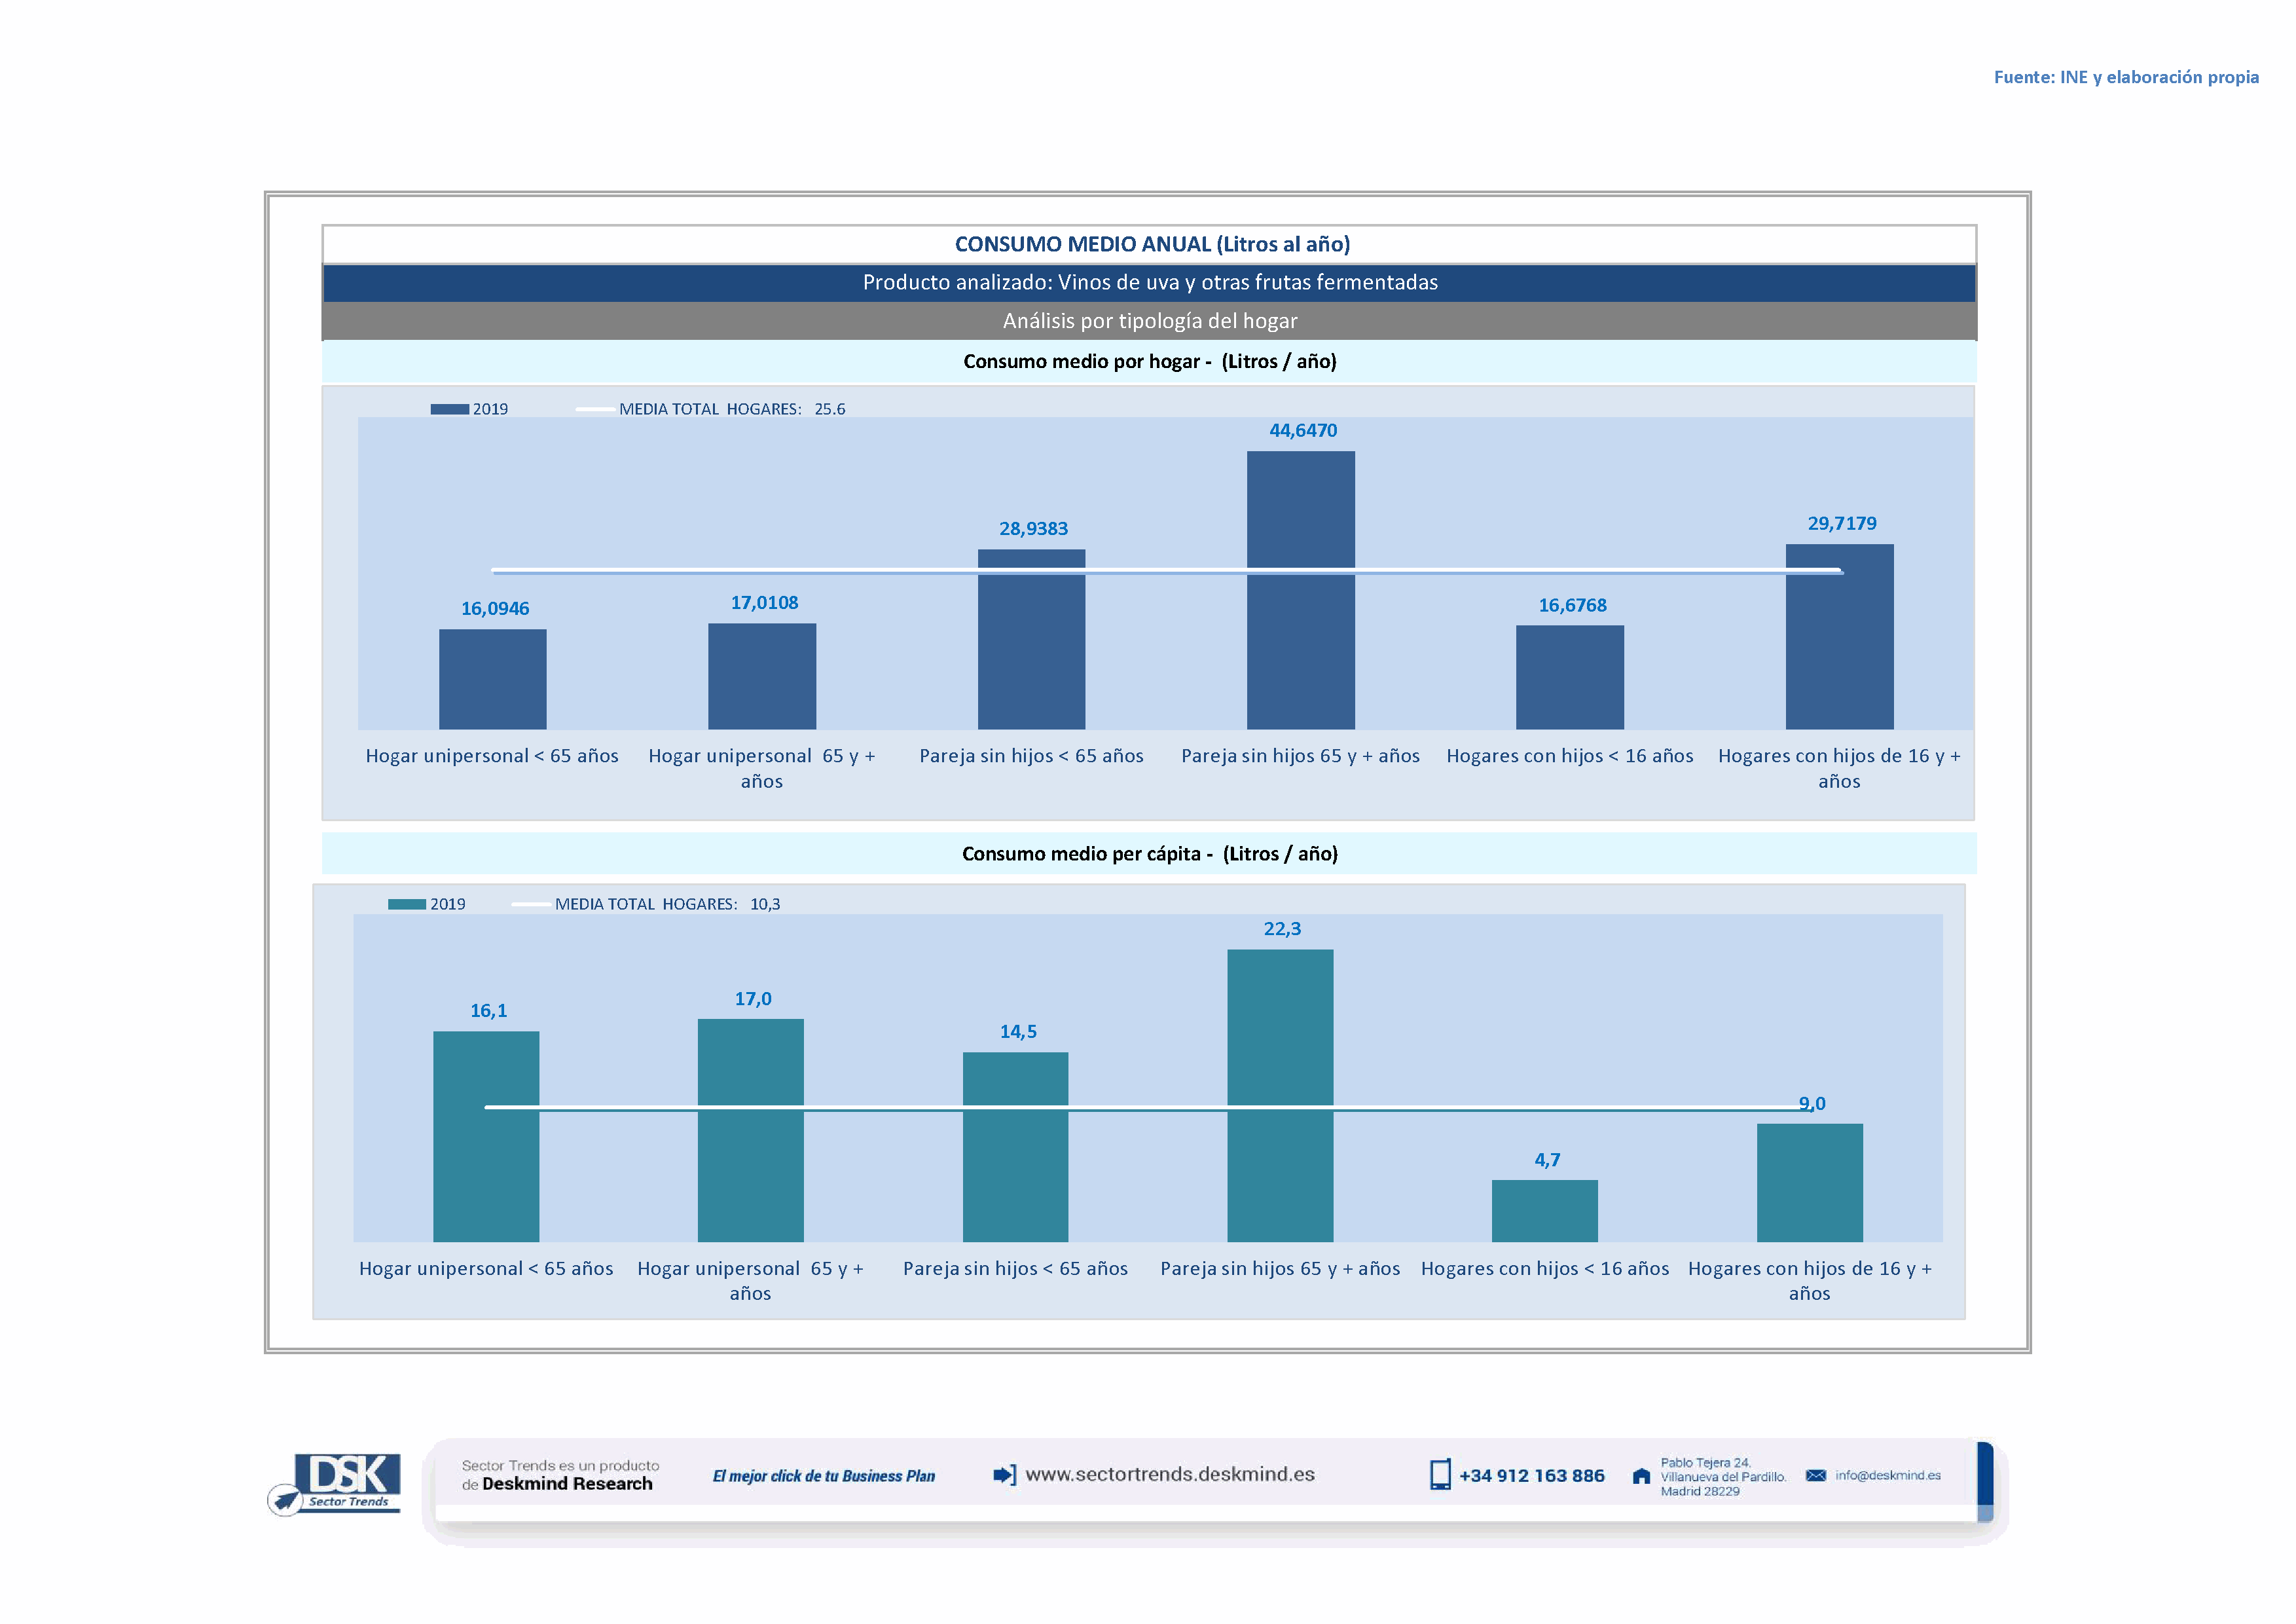Click 'Análisis por tipología del hogar' banner
2296x1624 pixels.
(x=1150, y=321)
